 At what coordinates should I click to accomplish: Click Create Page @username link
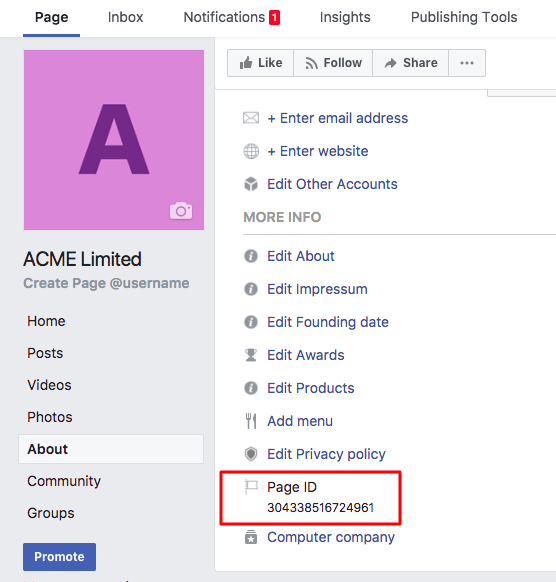coord(106,283)
